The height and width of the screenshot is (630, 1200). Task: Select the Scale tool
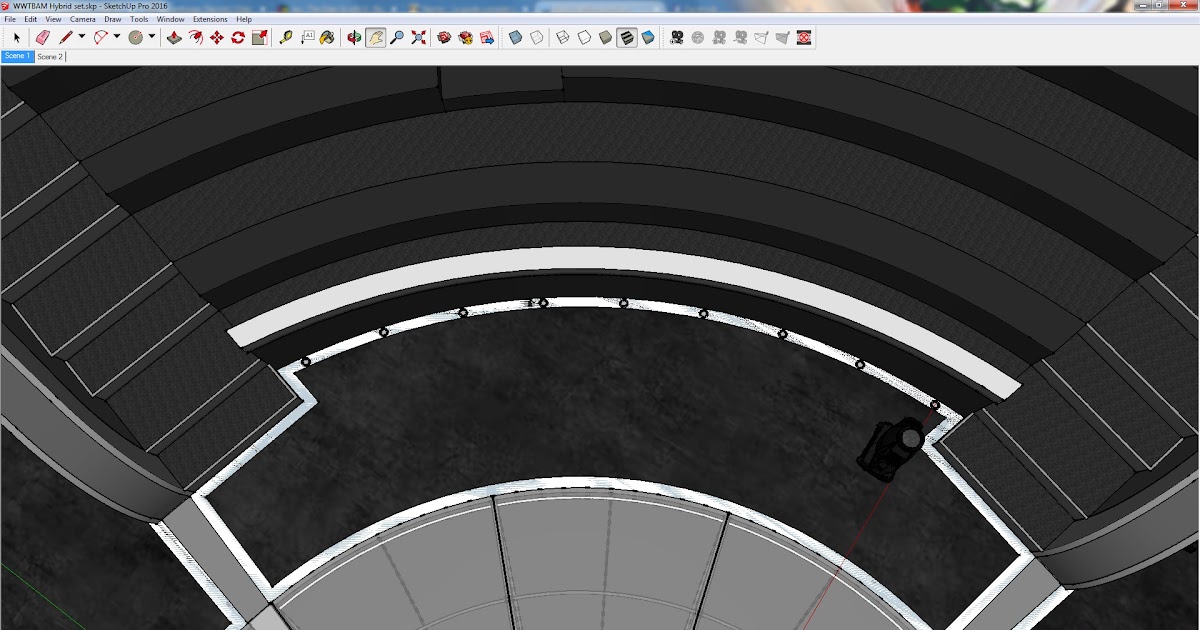[x=260, y=38]
